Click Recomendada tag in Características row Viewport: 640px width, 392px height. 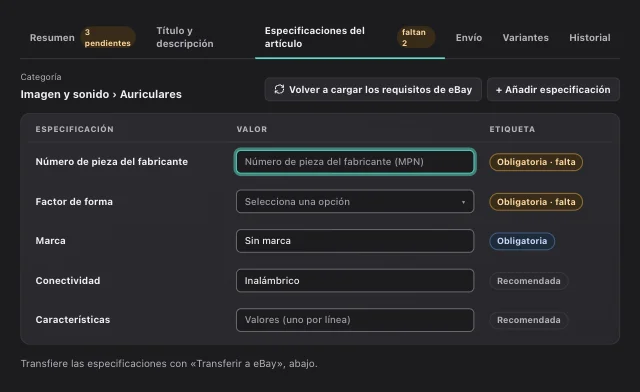pos(529,320)
